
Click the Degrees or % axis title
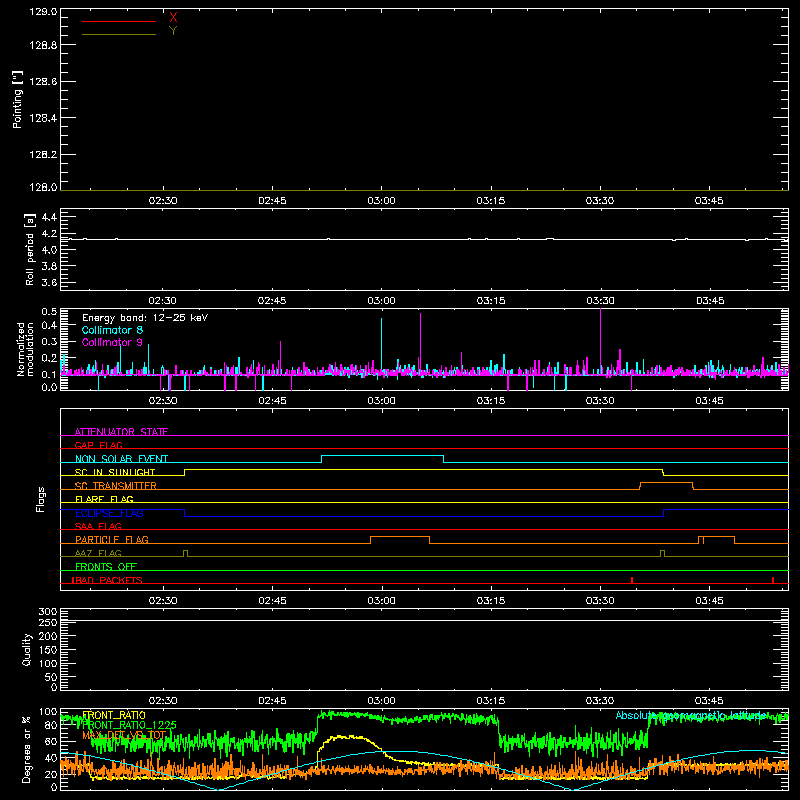[26, 749]
